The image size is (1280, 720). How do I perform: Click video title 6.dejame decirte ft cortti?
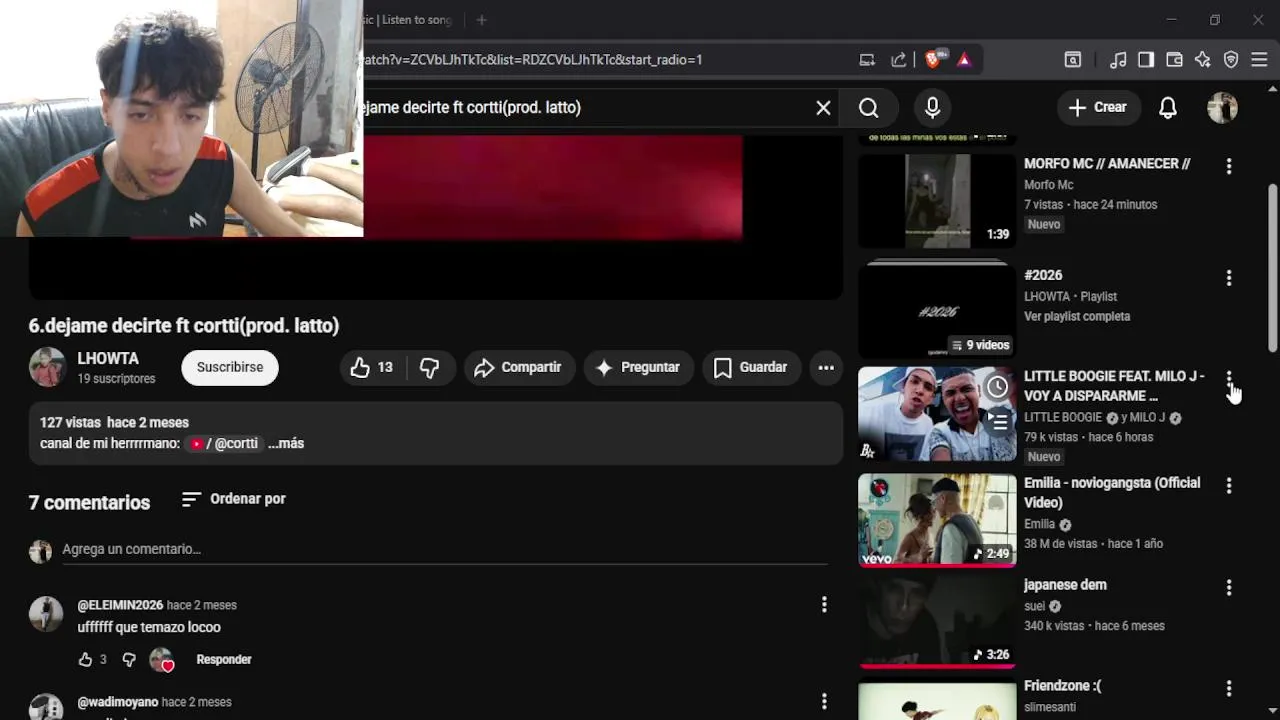point(184,326)
